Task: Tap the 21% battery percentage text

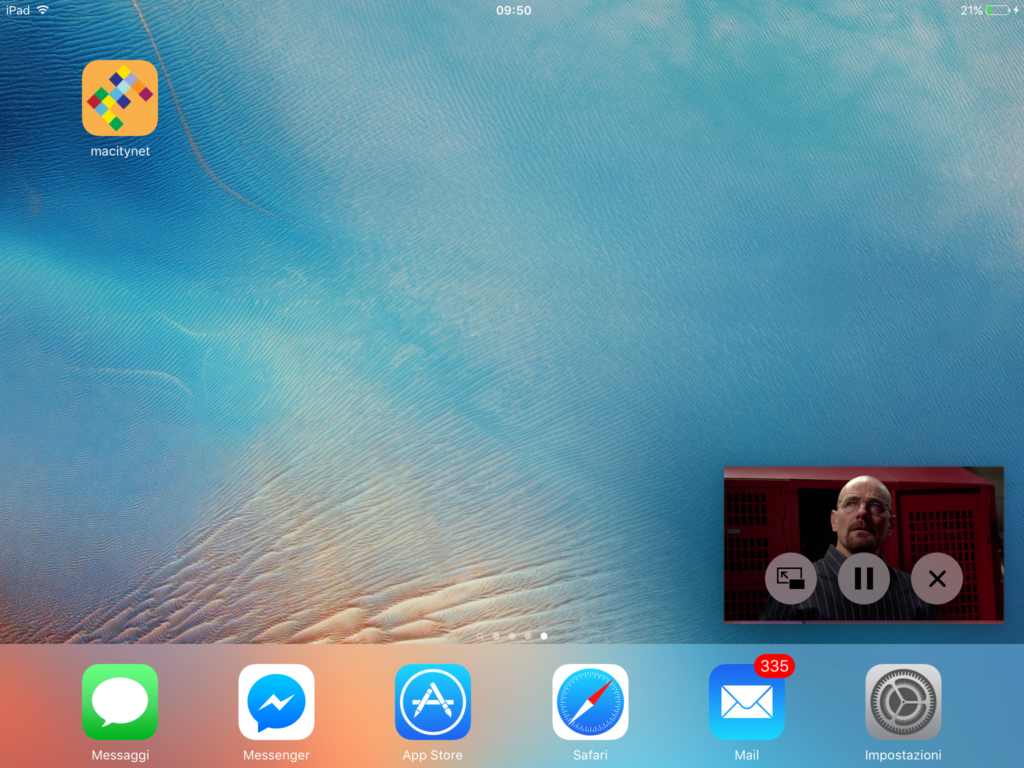Action: 971,10
